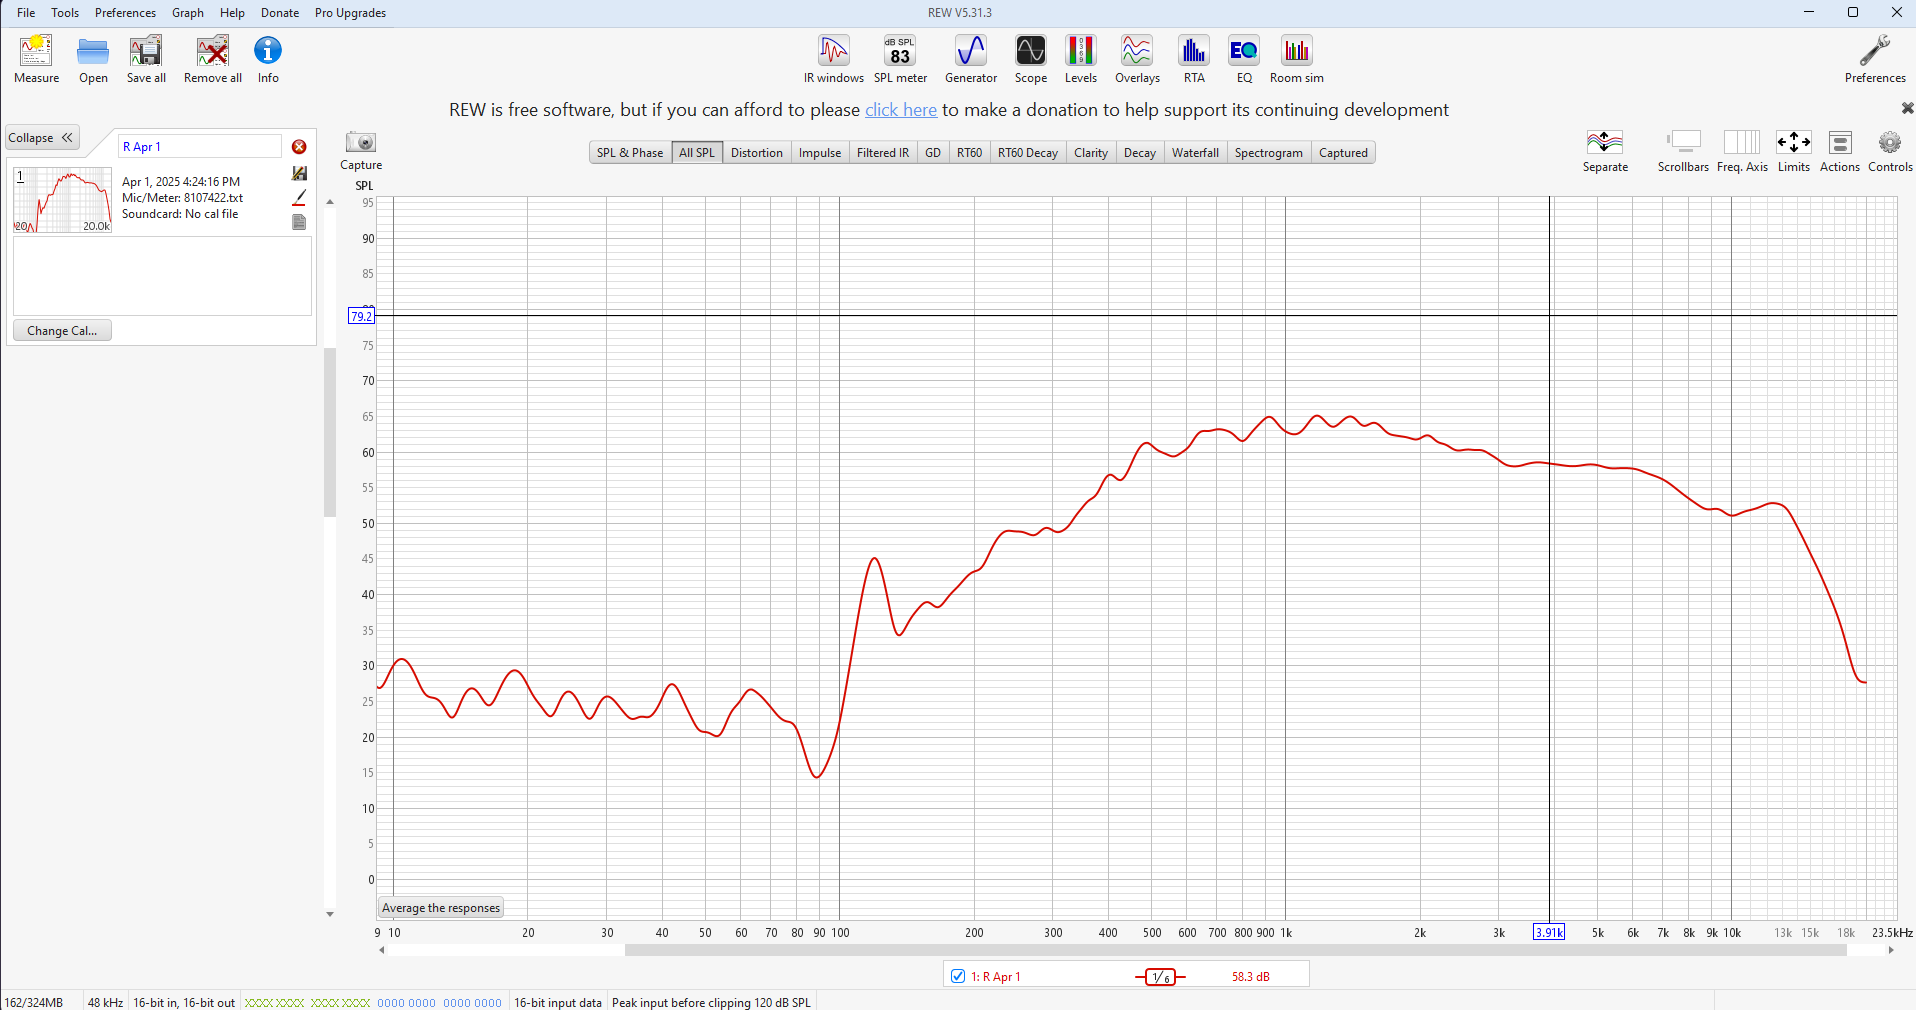
Task: Open the Tools menu
Action: [65, 13]
